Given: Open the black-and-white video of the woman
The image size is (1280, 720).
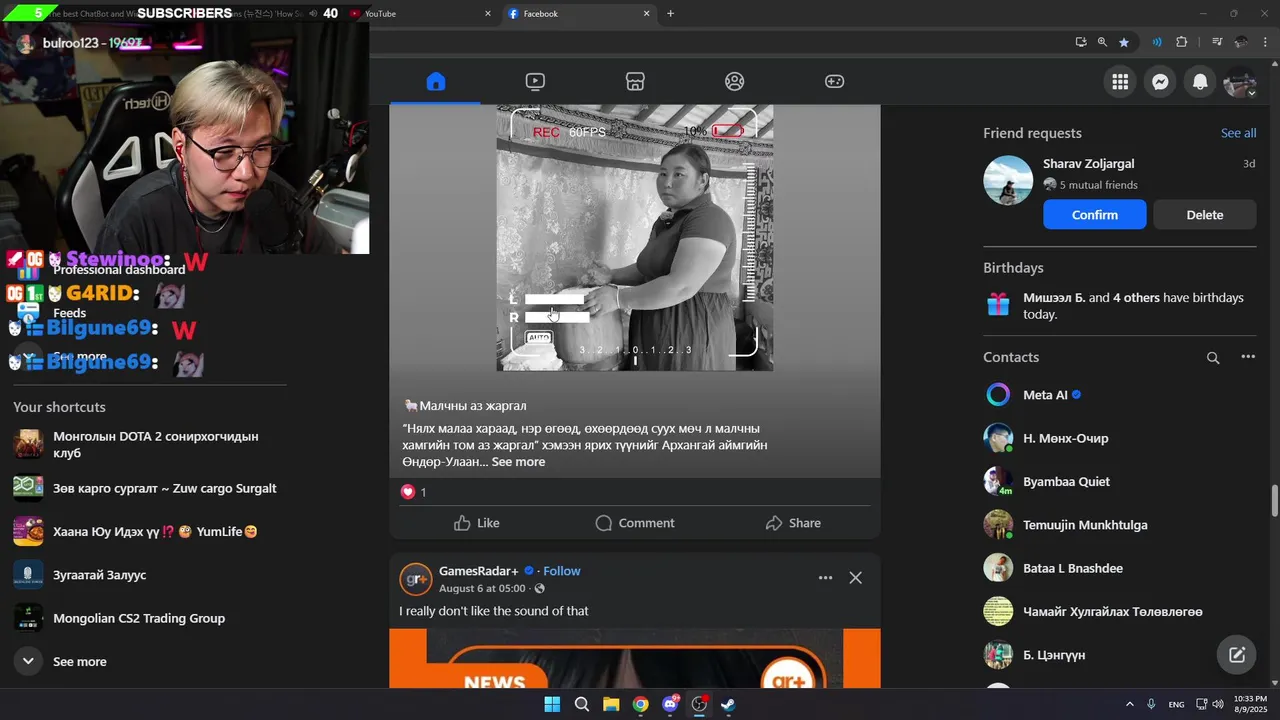Looking at the screenshot, I should click(635, 238).
